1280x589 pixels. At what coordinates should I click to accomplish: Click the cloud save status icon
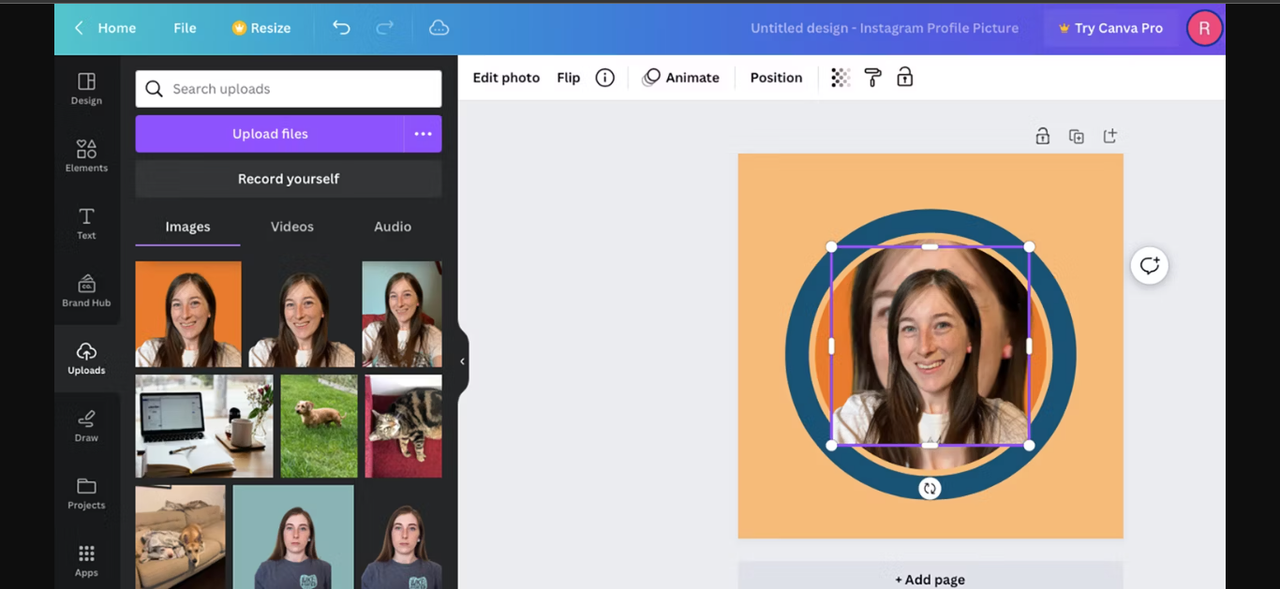click(x=439, y=28)
